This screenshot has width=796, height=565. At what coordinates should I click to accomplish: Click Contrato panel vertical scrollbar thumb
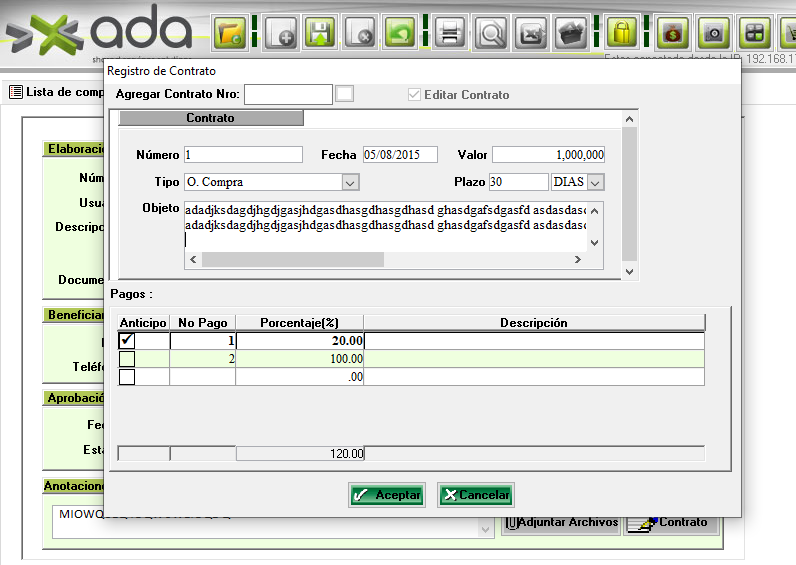629,195
